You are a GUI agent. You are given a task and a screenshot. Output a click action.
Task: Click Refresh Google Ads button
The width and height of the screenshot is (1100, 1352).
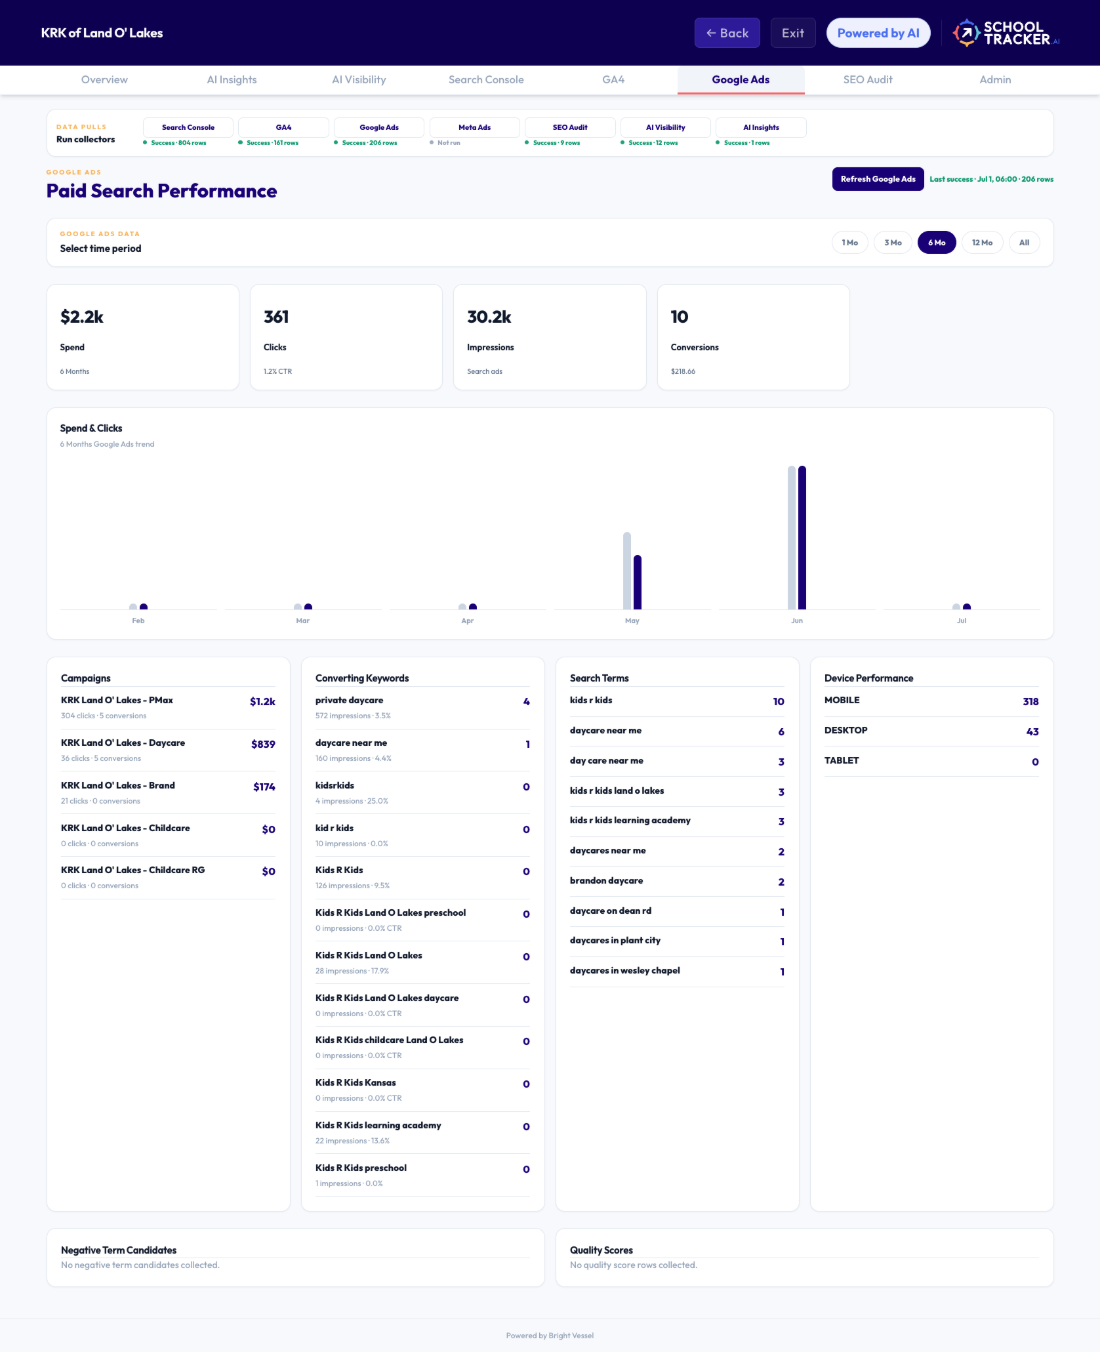pos(878,179)
